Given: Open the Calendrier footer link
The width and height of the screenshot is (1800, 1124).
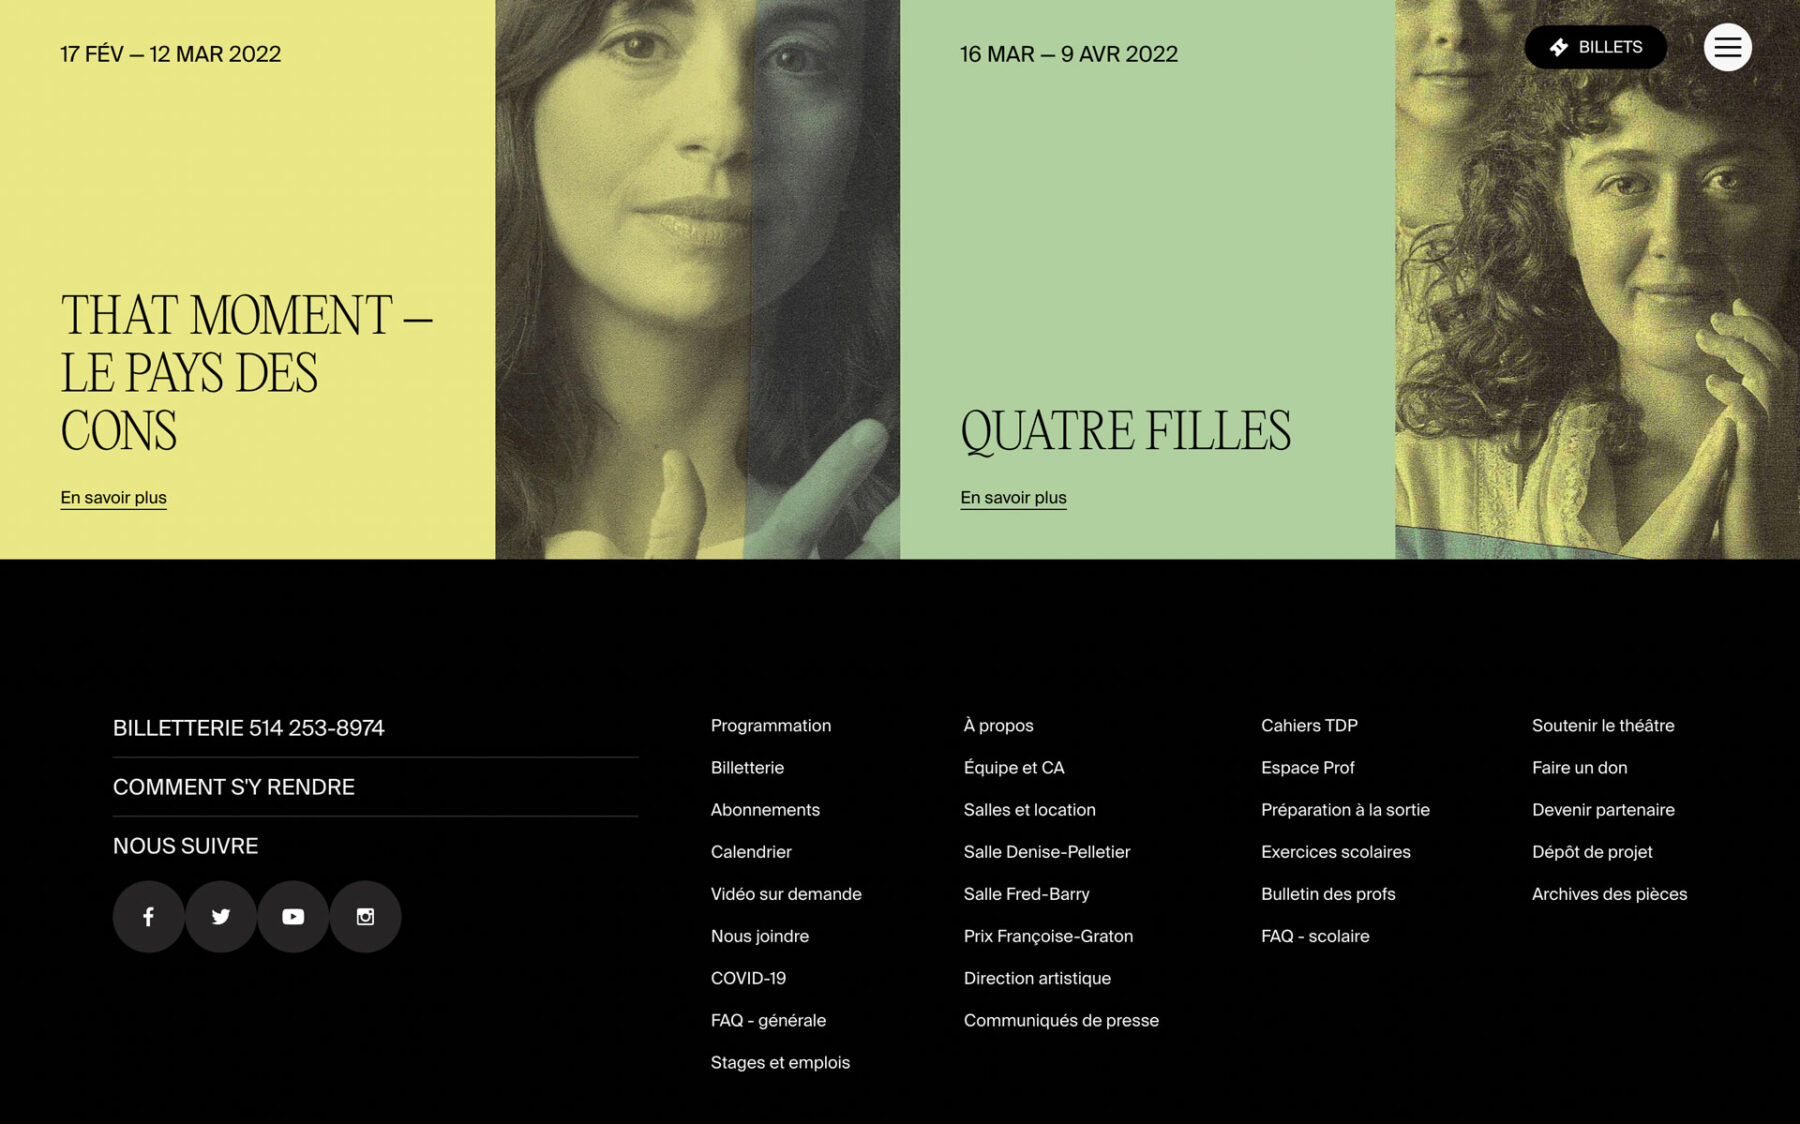Looking at the screenshot, I should pyautogui.click(x=750, y=852).
